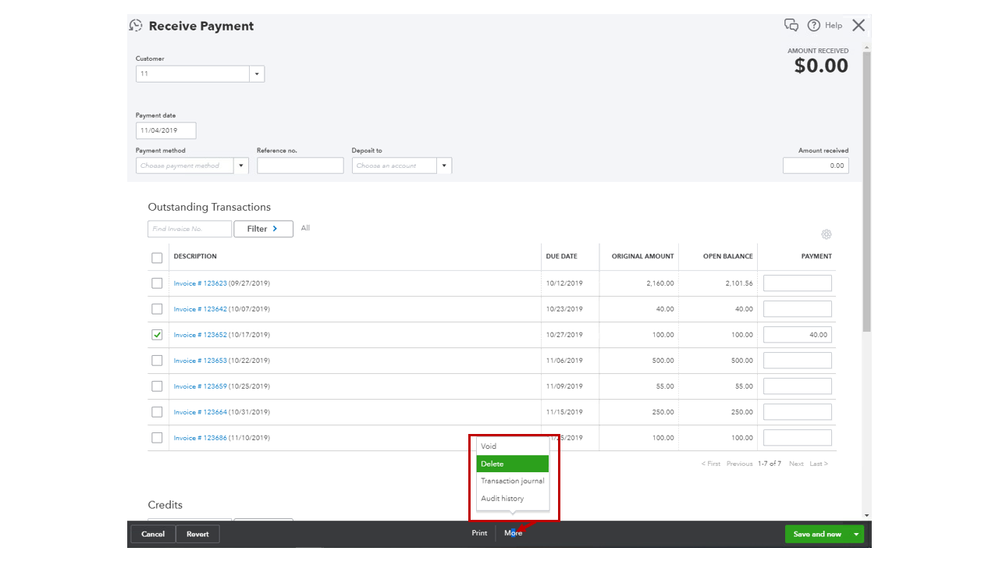Check the box for Invoice # 123659
This screenshot has height=562, width=999.
157,386
